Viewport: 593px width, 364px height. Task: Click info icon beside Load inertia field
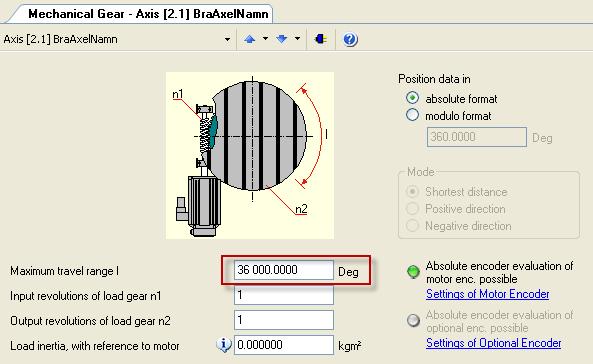click(224, 345)
